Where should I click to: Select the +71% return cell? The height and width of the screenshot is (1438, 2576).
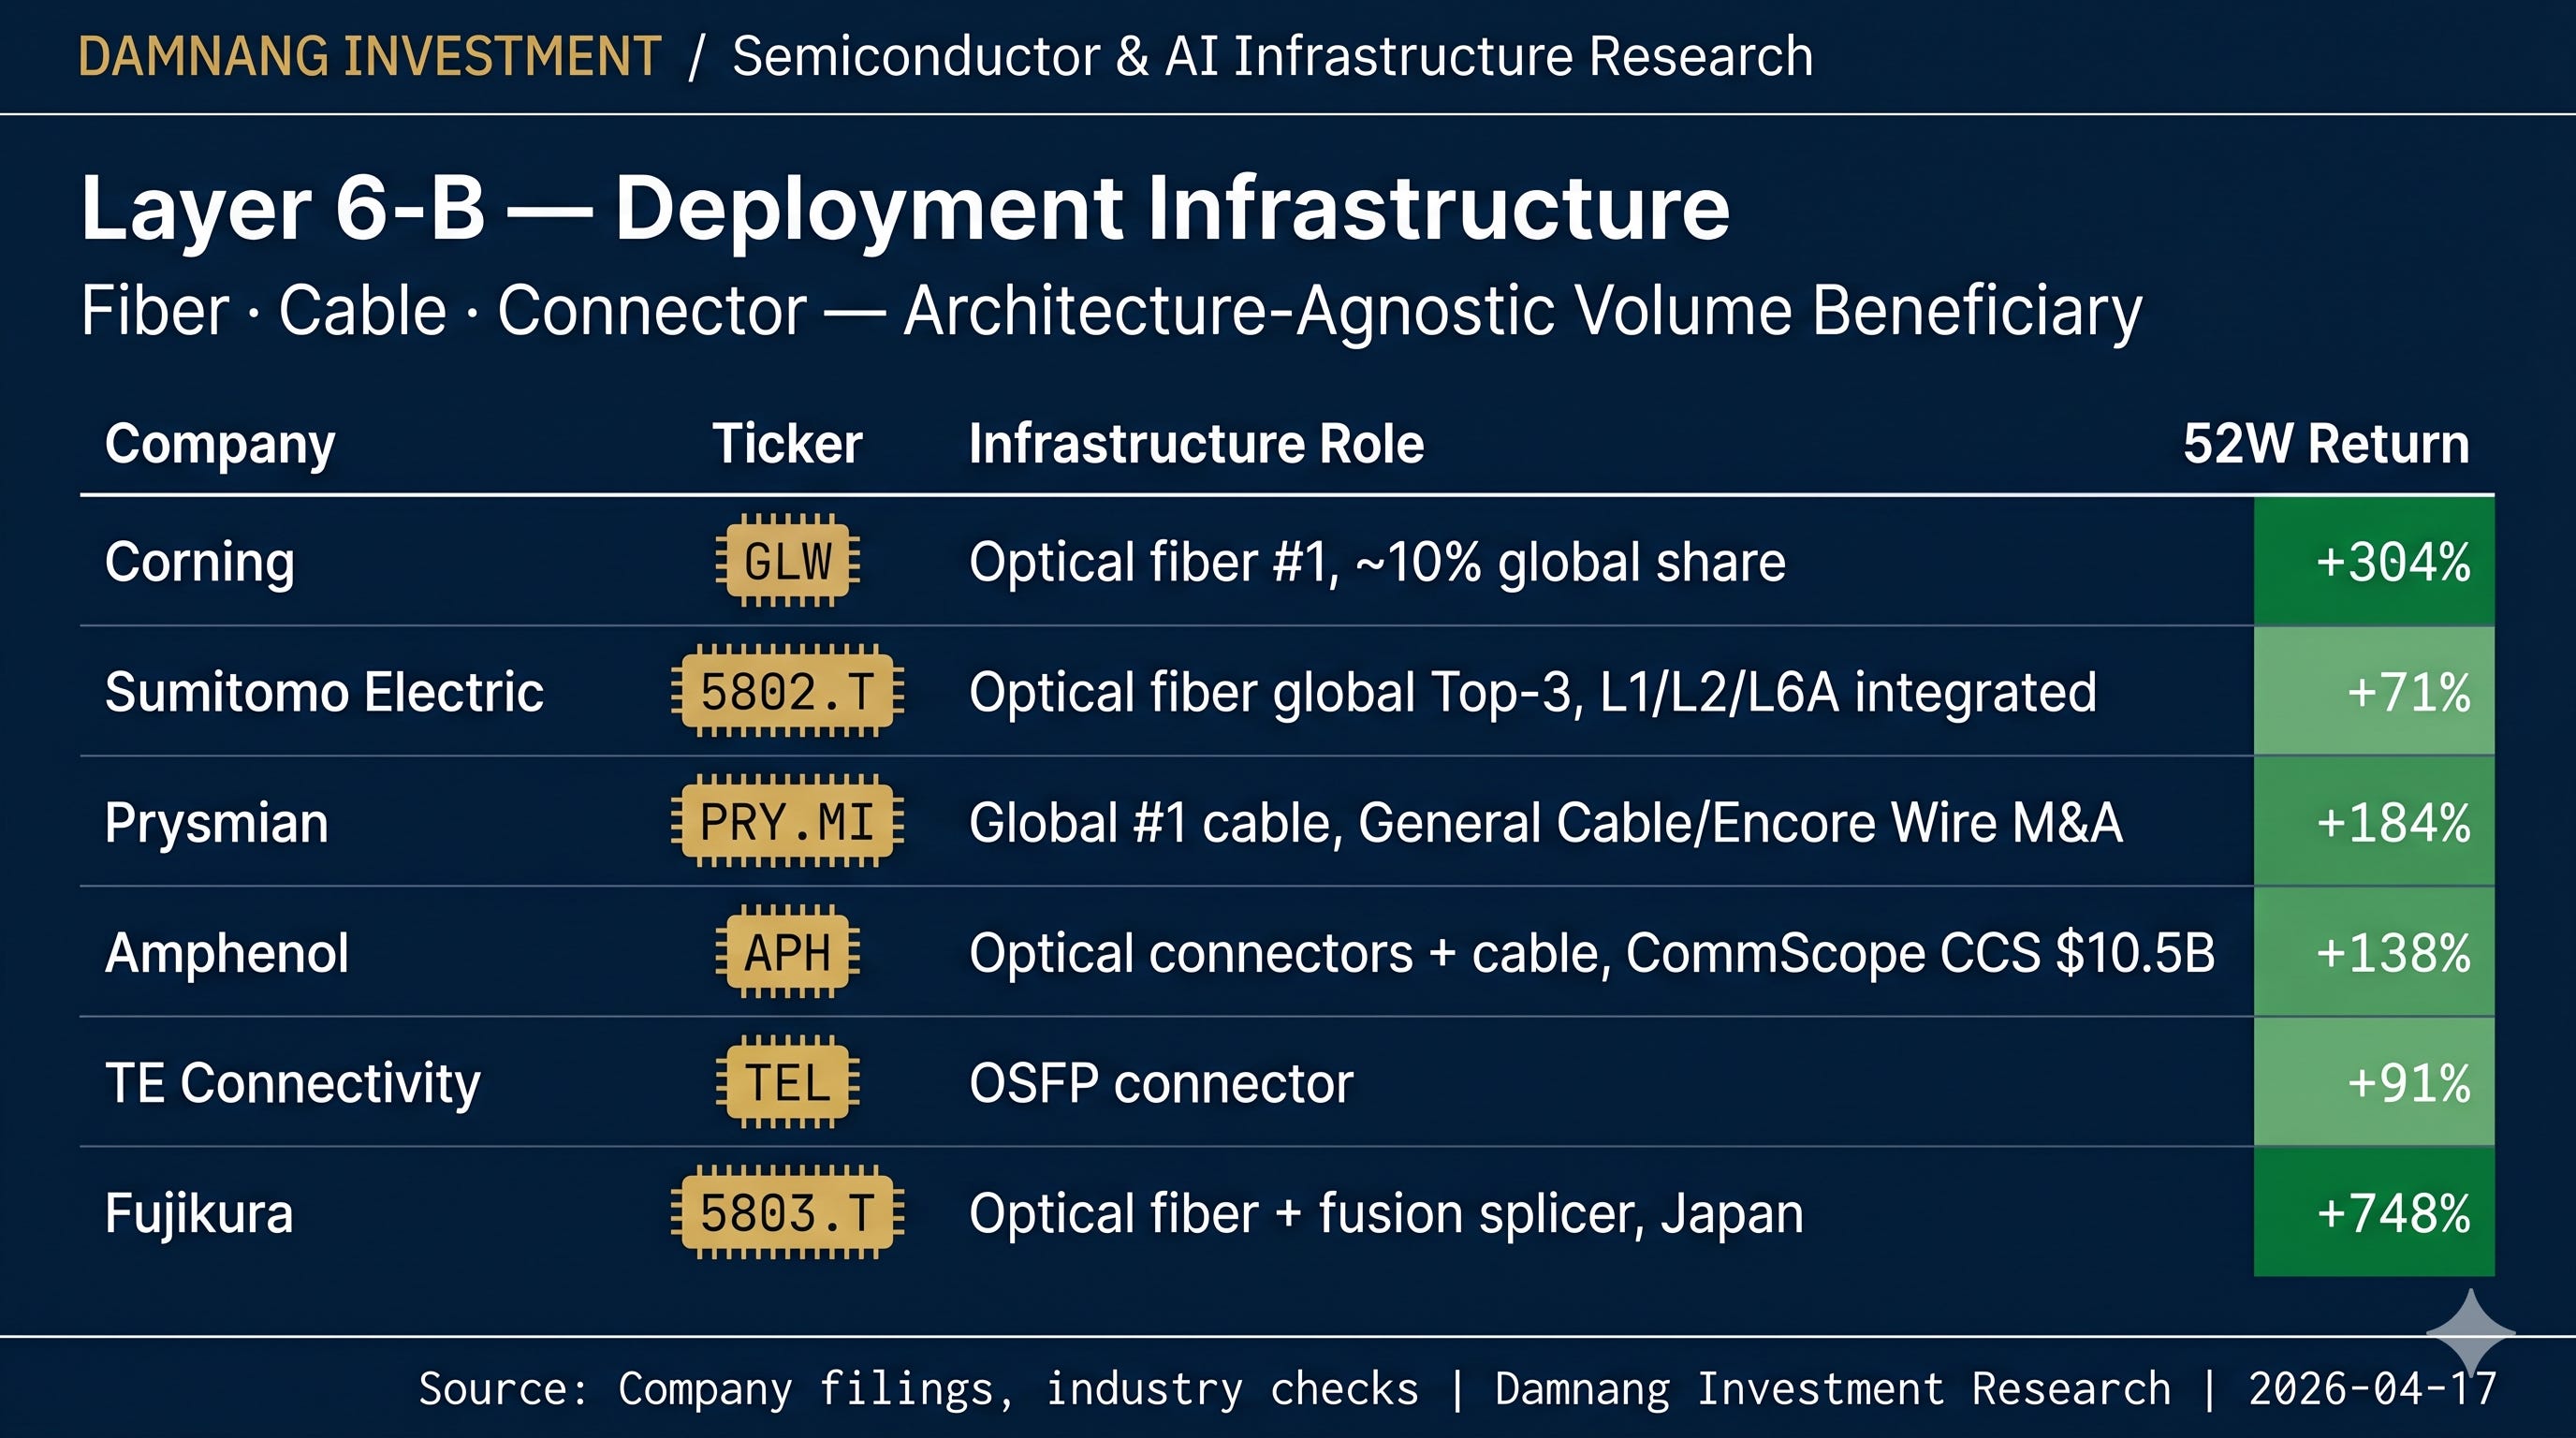coord(2374,691)
